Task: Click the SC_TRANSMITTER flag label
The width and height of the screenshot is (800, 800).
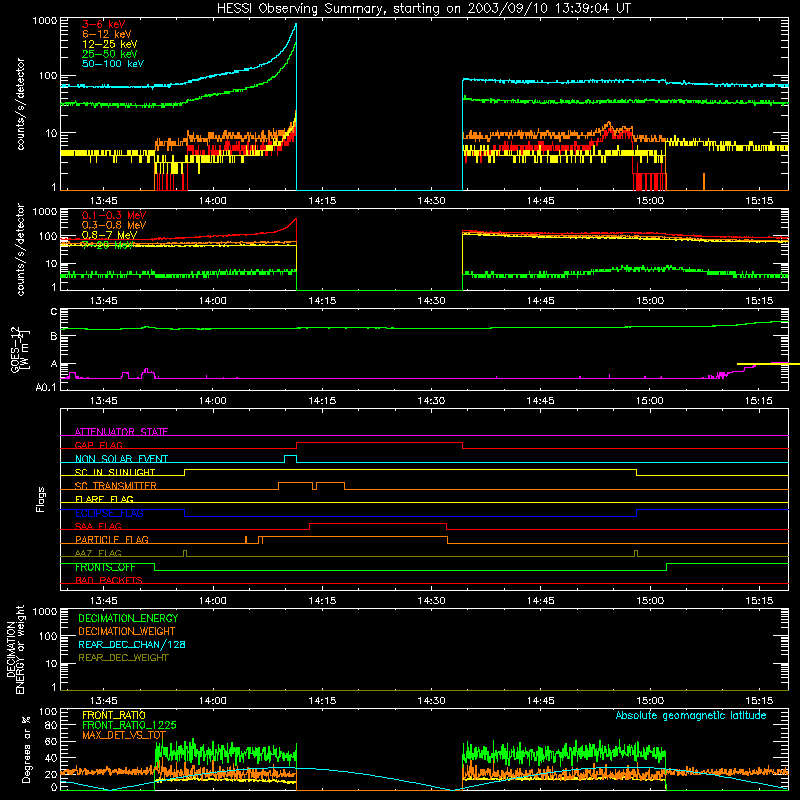Action: coord(116,486)
